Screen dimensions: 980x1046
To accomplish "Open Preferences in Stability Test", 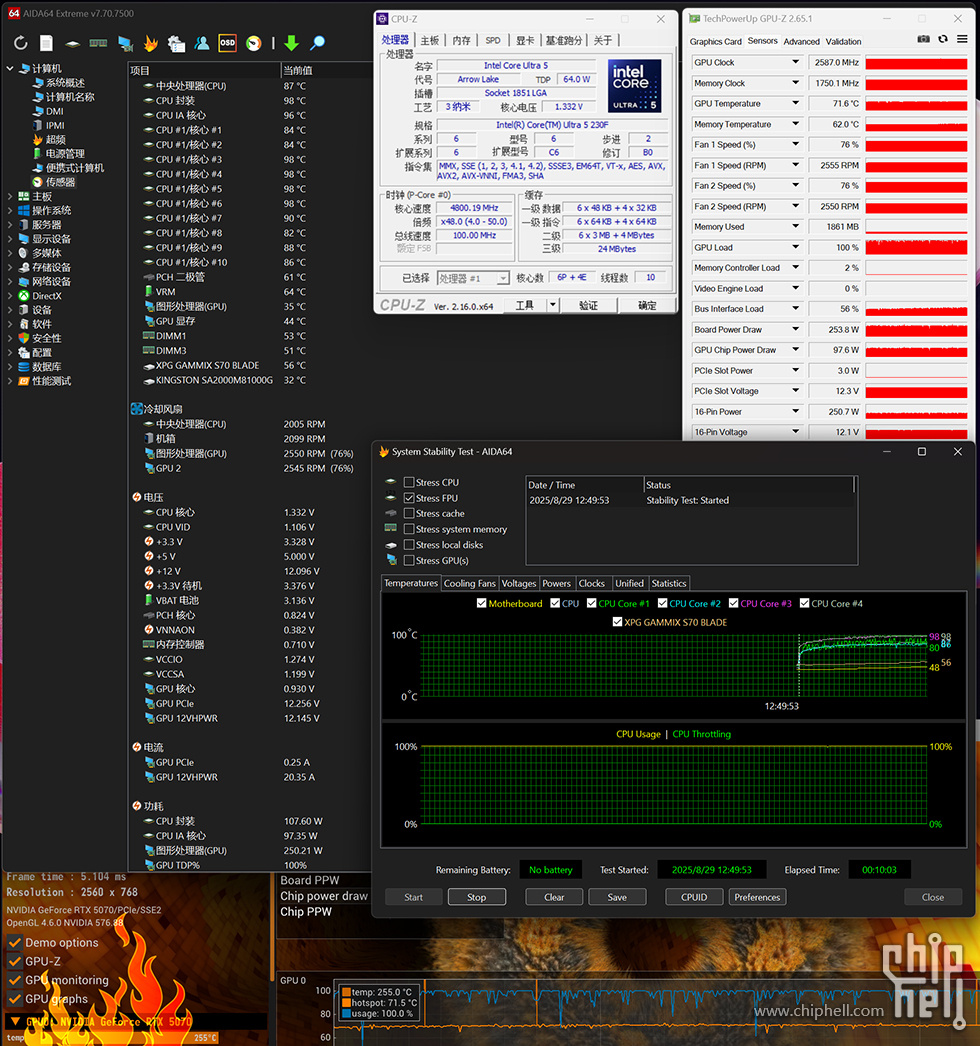I will tap(757, 897).
